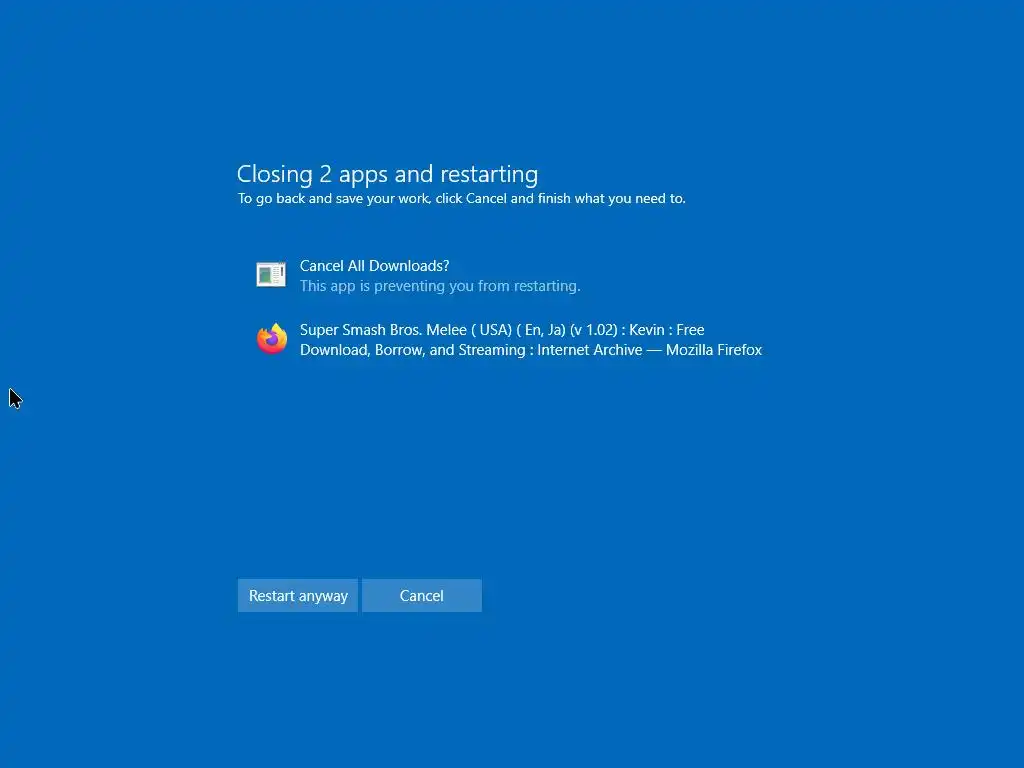
Task: Click the Cancel button to go back
Action: 422,596
